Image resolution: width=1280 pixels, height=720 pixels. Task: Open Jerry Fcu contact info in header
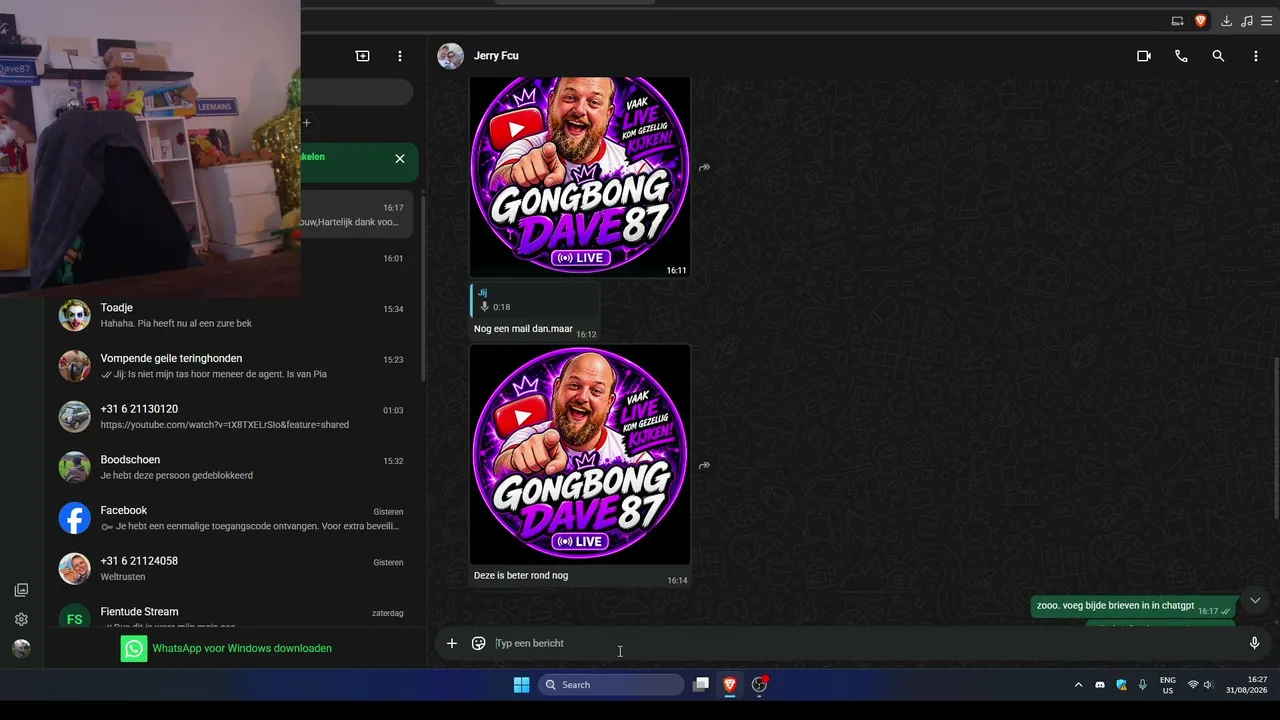click(496, 56)
